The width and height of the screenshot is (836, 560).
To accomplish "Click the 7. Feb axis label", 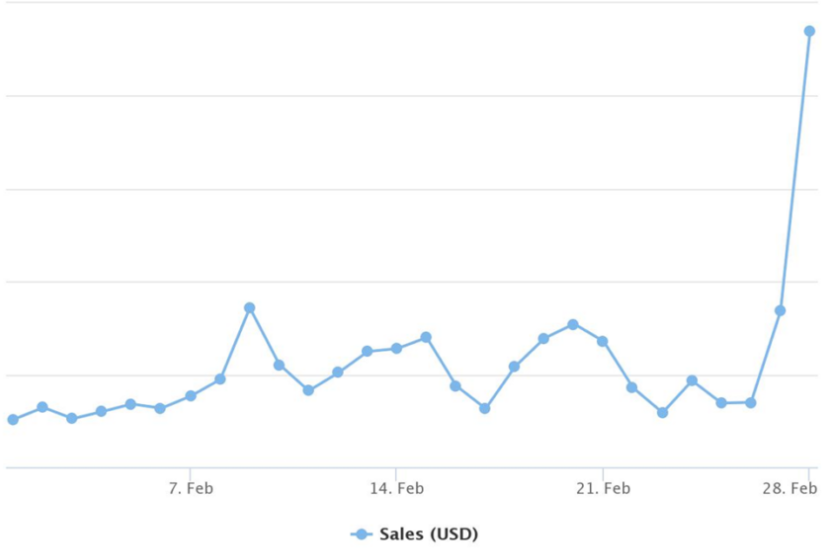I will (191, 488).
